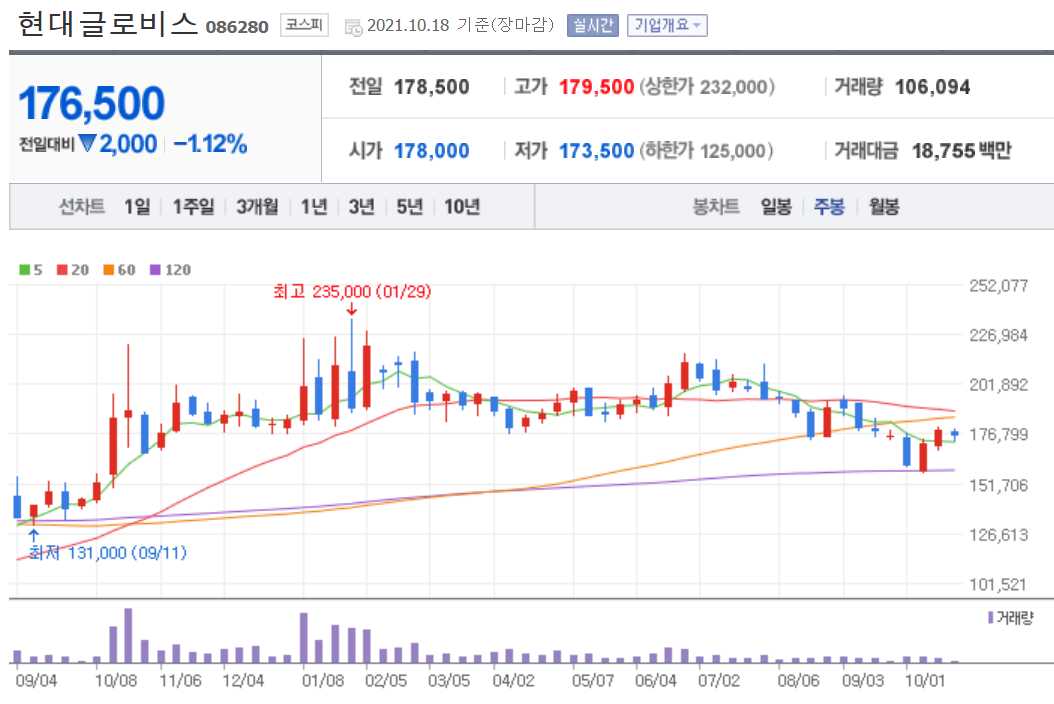Click the 현대글로비스 stock name heading
The height and width of the screenshot is (704, 1054).
[x=108, y=24]
